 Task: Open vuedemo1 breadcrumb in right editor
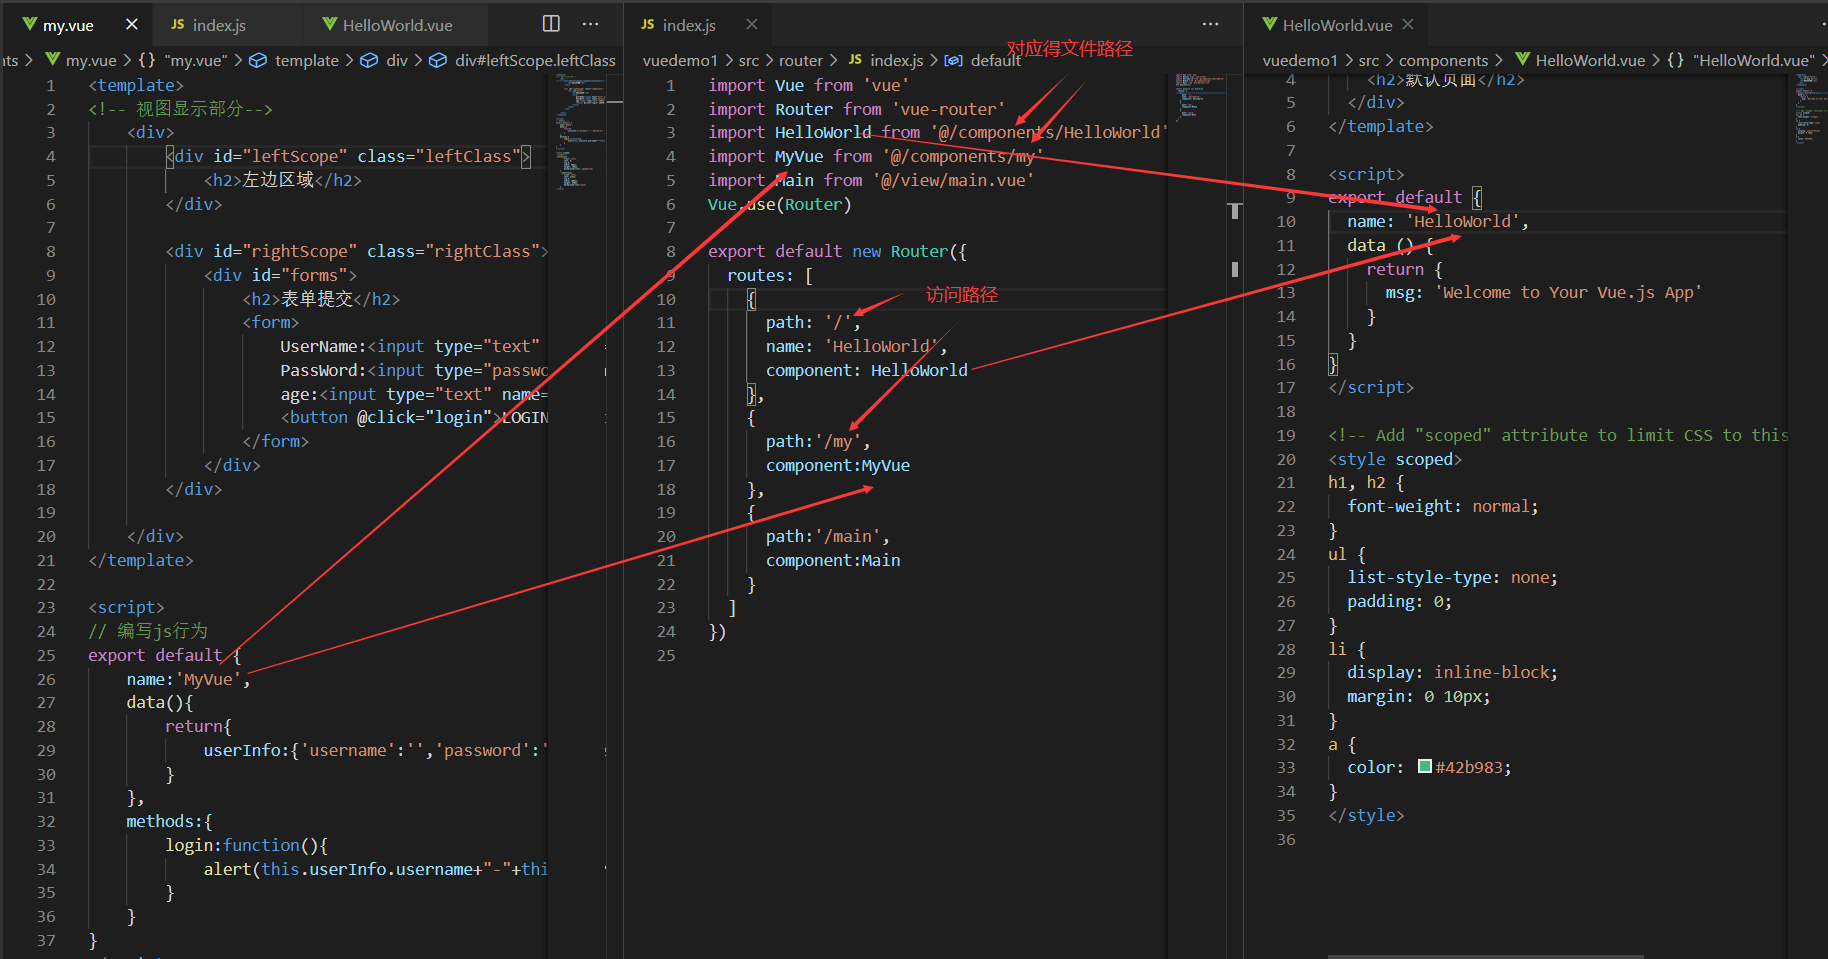tap(1300, 60)
